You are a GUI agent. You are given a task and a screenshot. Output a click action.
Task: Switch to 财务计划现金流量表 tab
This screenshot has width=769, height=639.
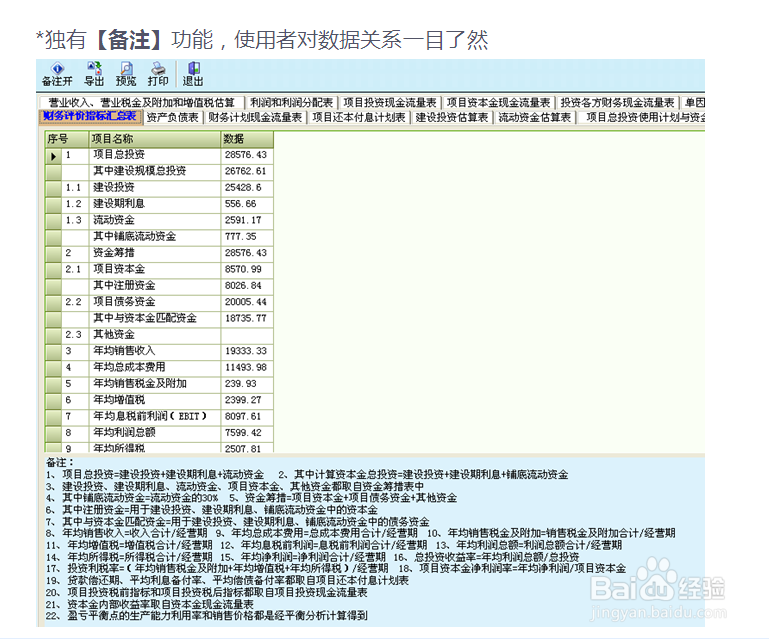(255, 117)
